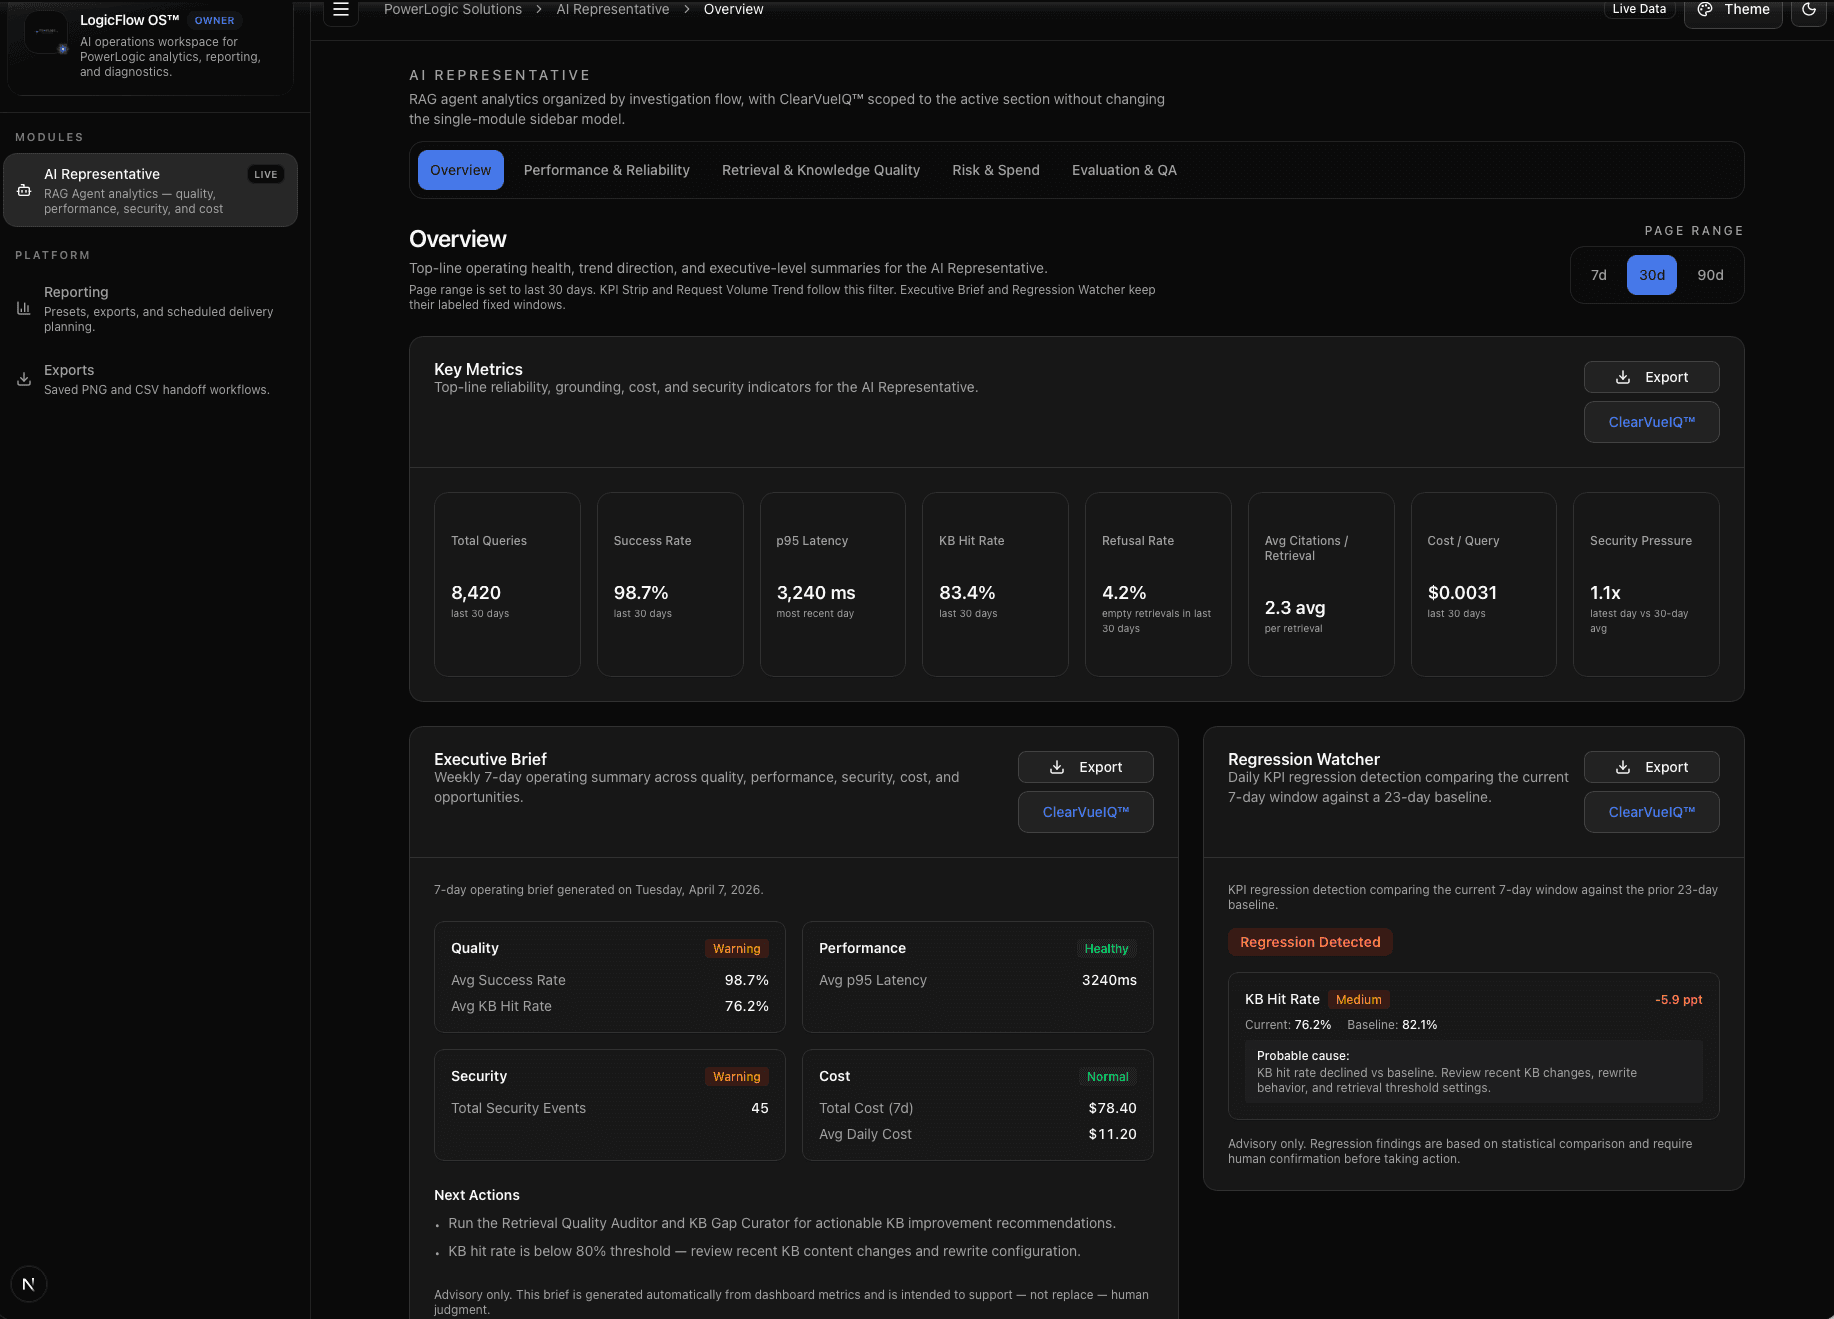The image size is (1834, 1319).
Task: Open ClearVueIQ for Key Metrics
Action: [x=1651, y=421]
